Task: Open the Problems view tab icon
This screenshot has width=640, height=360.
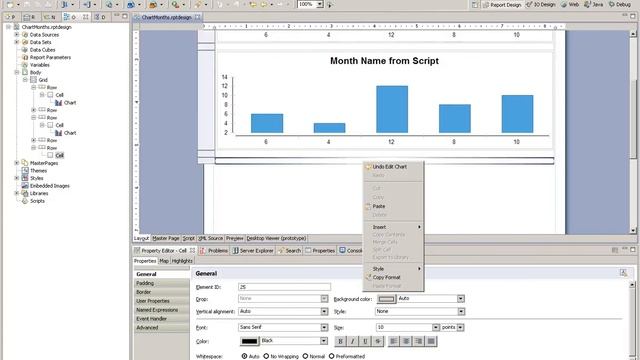Action: point(203,251)
